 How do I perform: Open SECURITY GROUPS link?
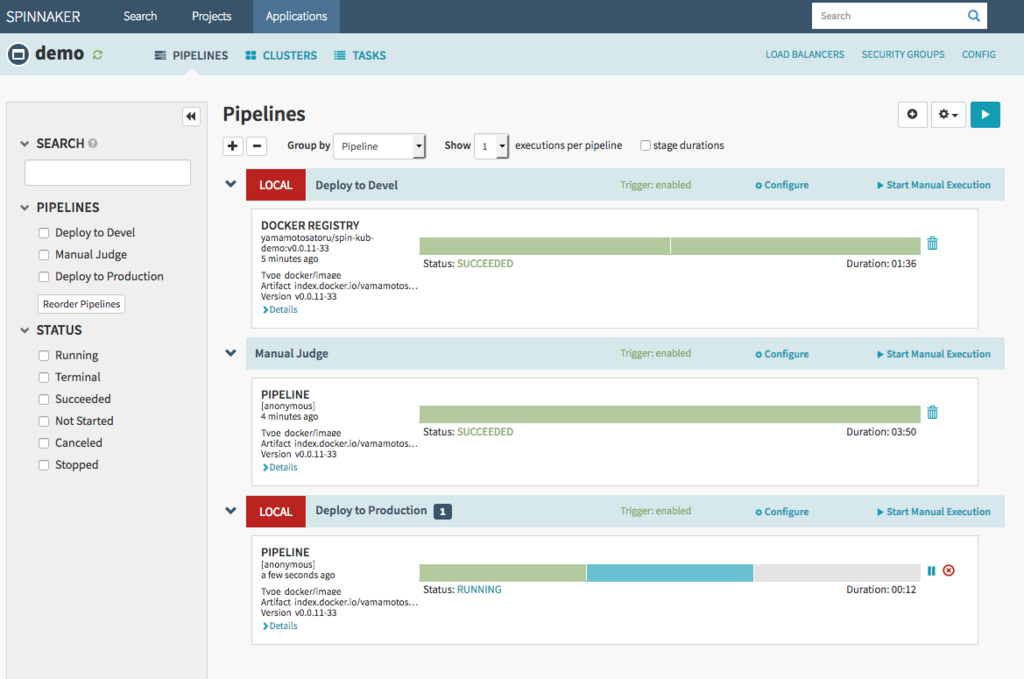pos(903,54)
